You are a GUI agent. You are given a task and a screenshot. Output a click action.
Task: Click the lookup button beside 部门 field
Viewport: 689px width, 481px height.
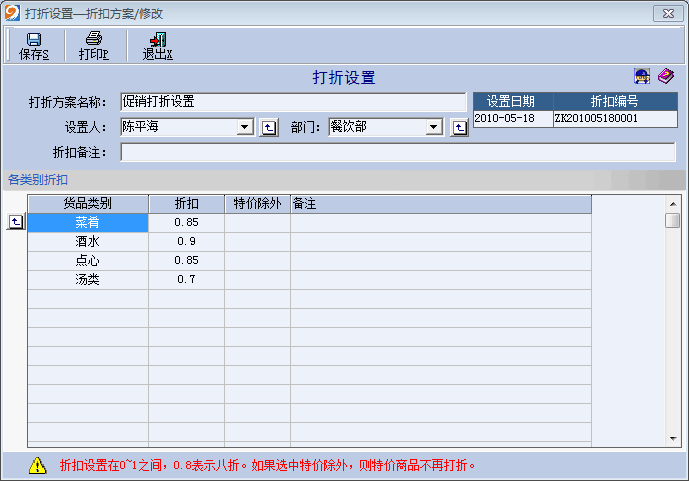click(459, 128)
